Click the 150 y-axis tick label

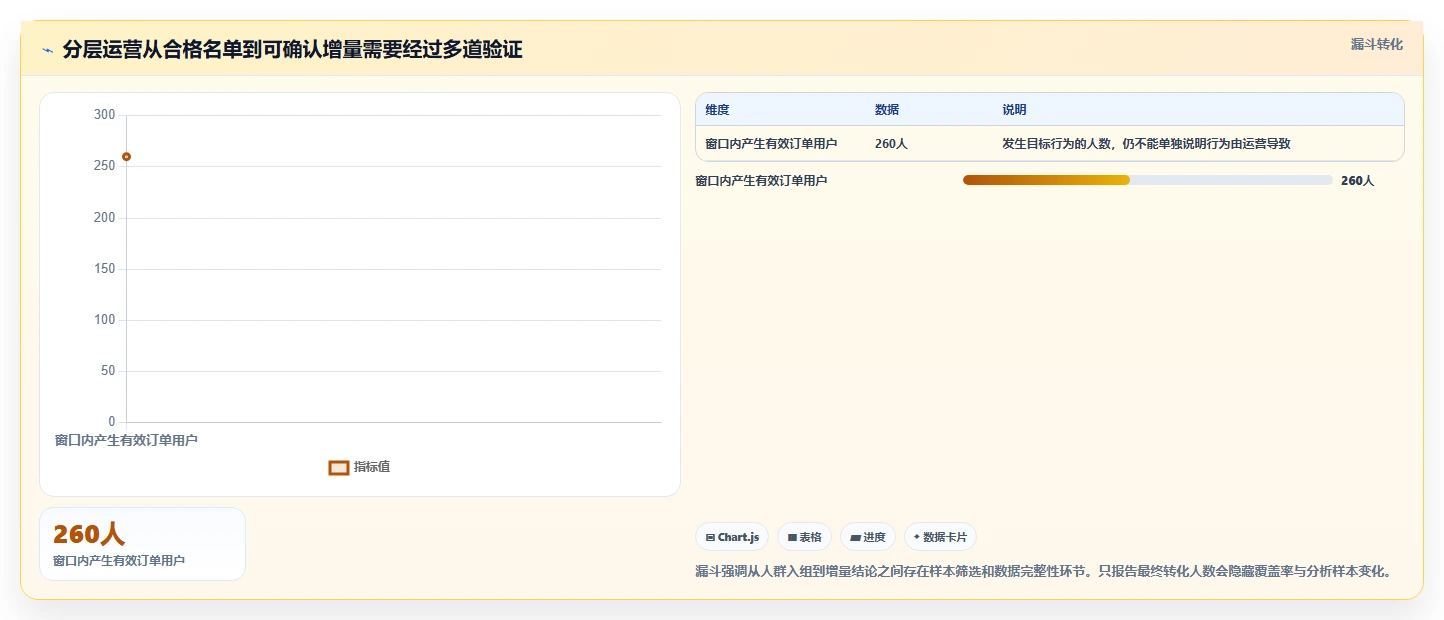[105, 269]
